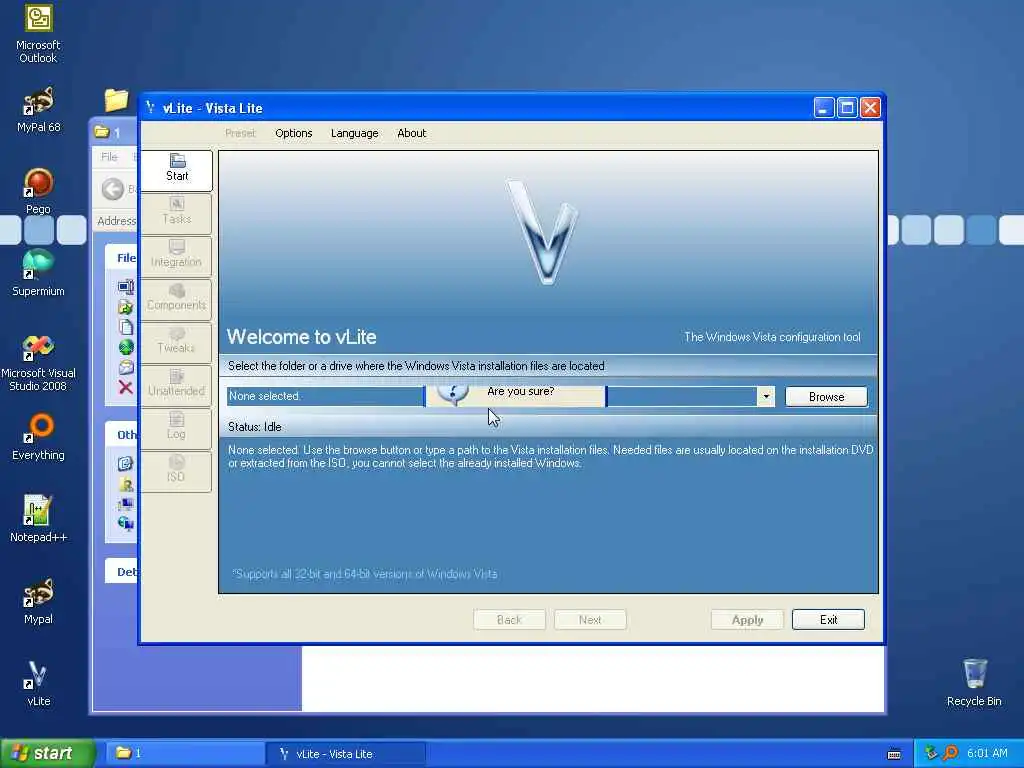1024x768 pixels.
Task: Select the Supermium desktop shortcut
Action: pyautogui.click(x=38, y=274)
